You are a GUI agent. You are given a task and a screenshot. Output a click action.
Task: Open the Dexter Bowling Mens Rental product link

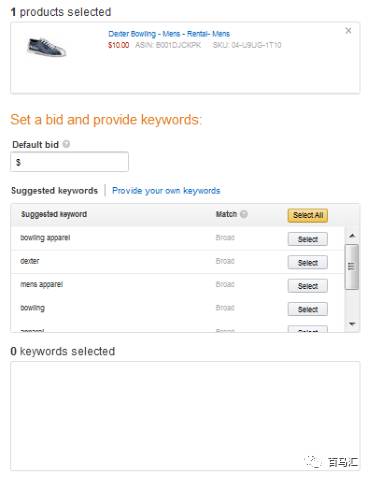pyautogui.click(x=169, y=34)
